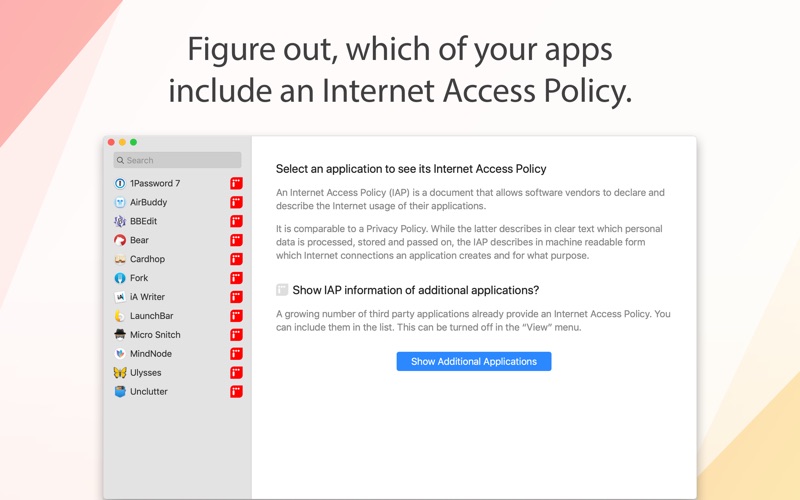Select Ulysses in the sidebar list

tap(178, 372)
